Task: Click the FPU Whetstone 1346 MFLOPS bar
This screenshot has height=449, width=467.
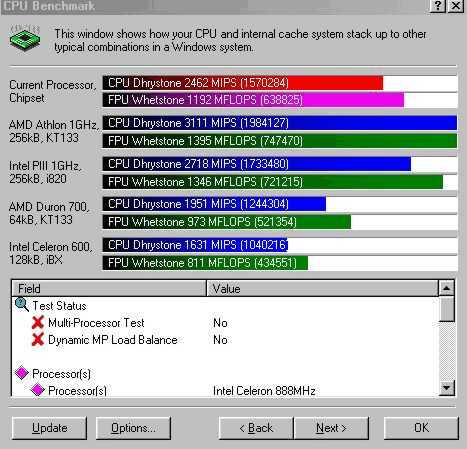Action: click(273, 182)
